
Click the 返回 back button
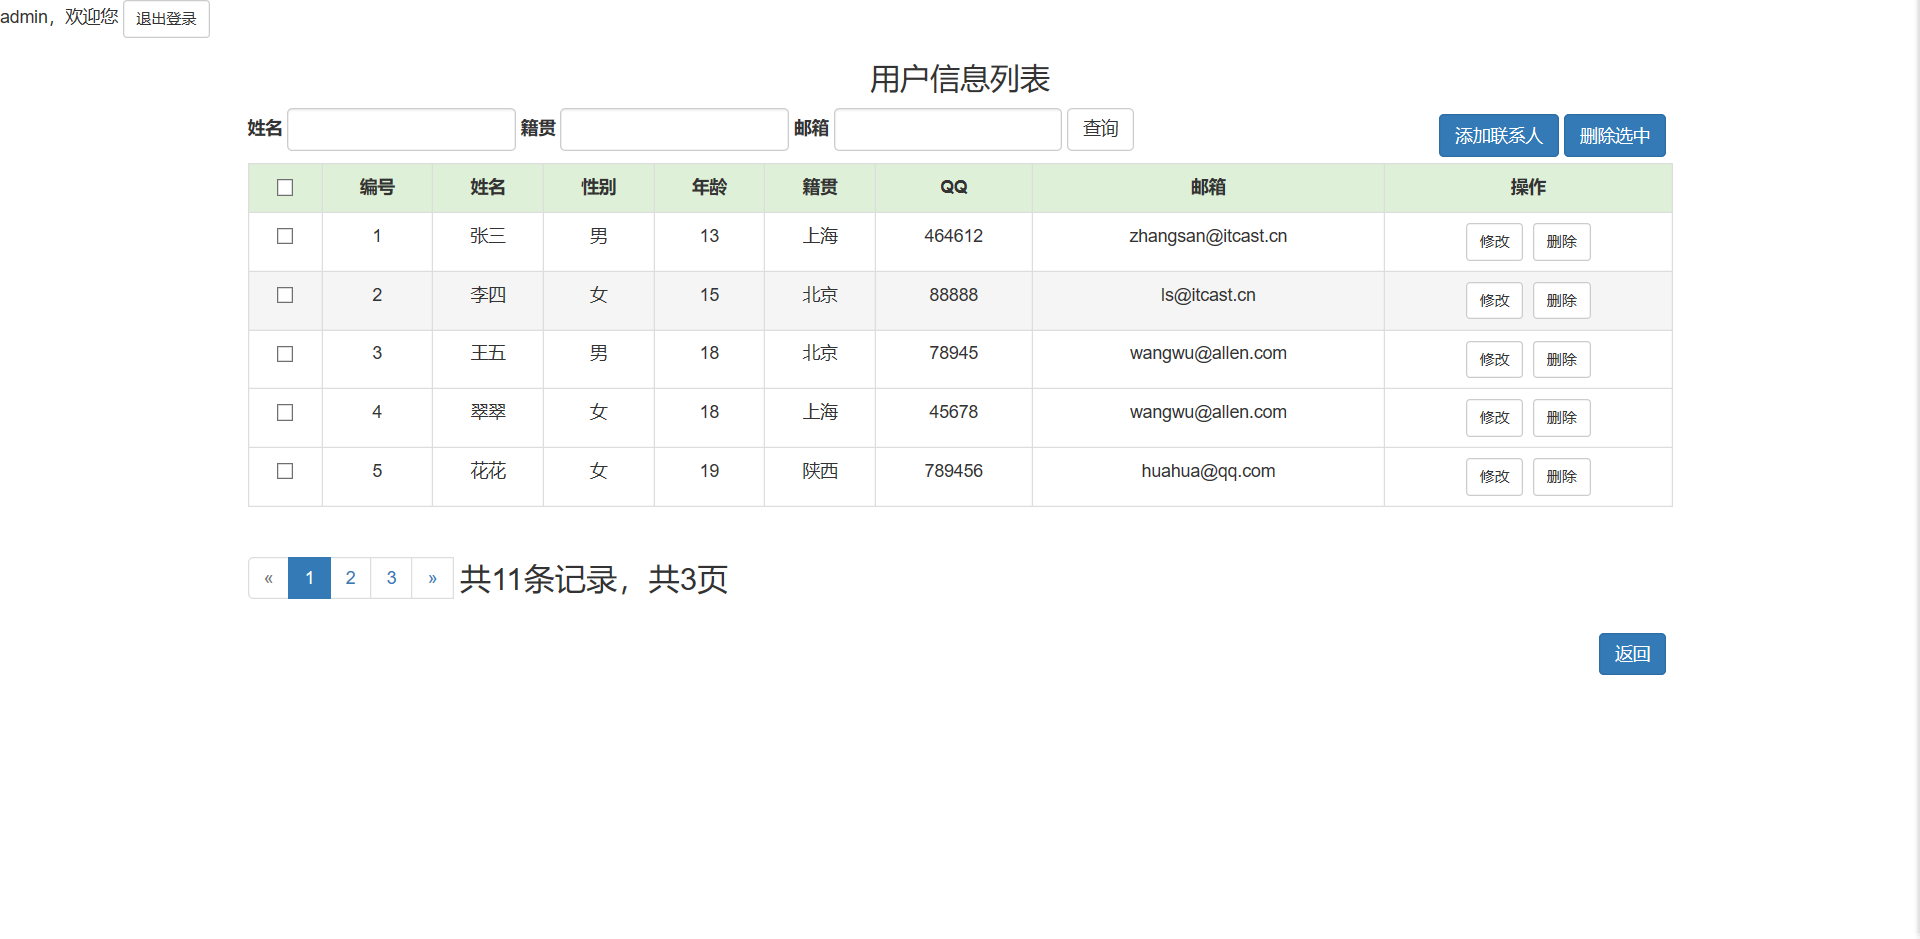click(1631, 654)
